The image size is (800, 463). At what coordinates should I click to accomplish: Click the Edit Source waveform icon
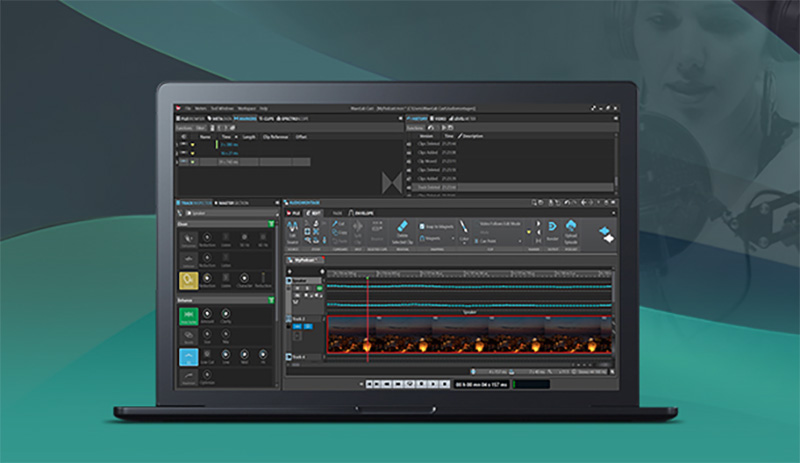pos(292,227)
